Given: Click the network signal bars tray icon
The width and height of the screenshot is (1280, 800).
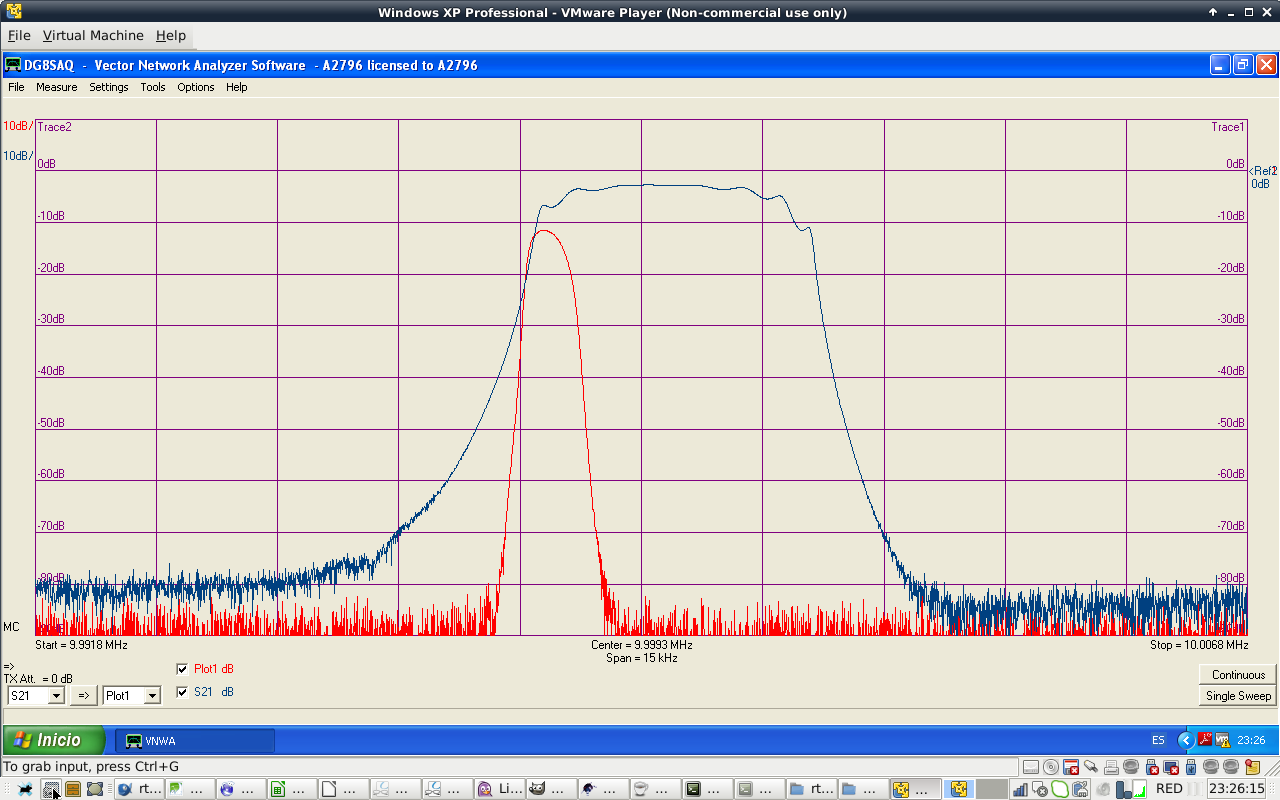Looking at the screenshot, I should coord(1020,789).
